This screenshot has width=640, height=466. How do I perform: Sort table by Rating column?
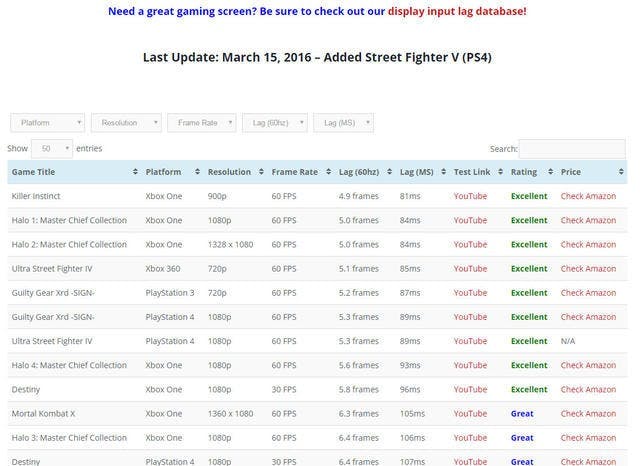[531, 172]
